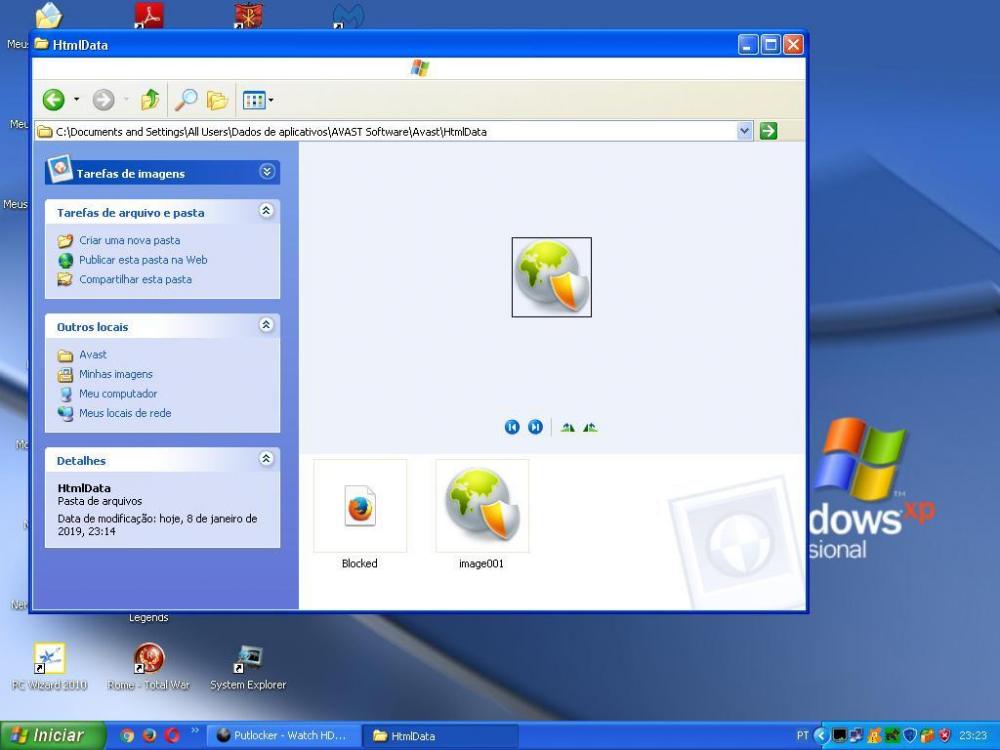Rotate image clockwise

point(568,427)
